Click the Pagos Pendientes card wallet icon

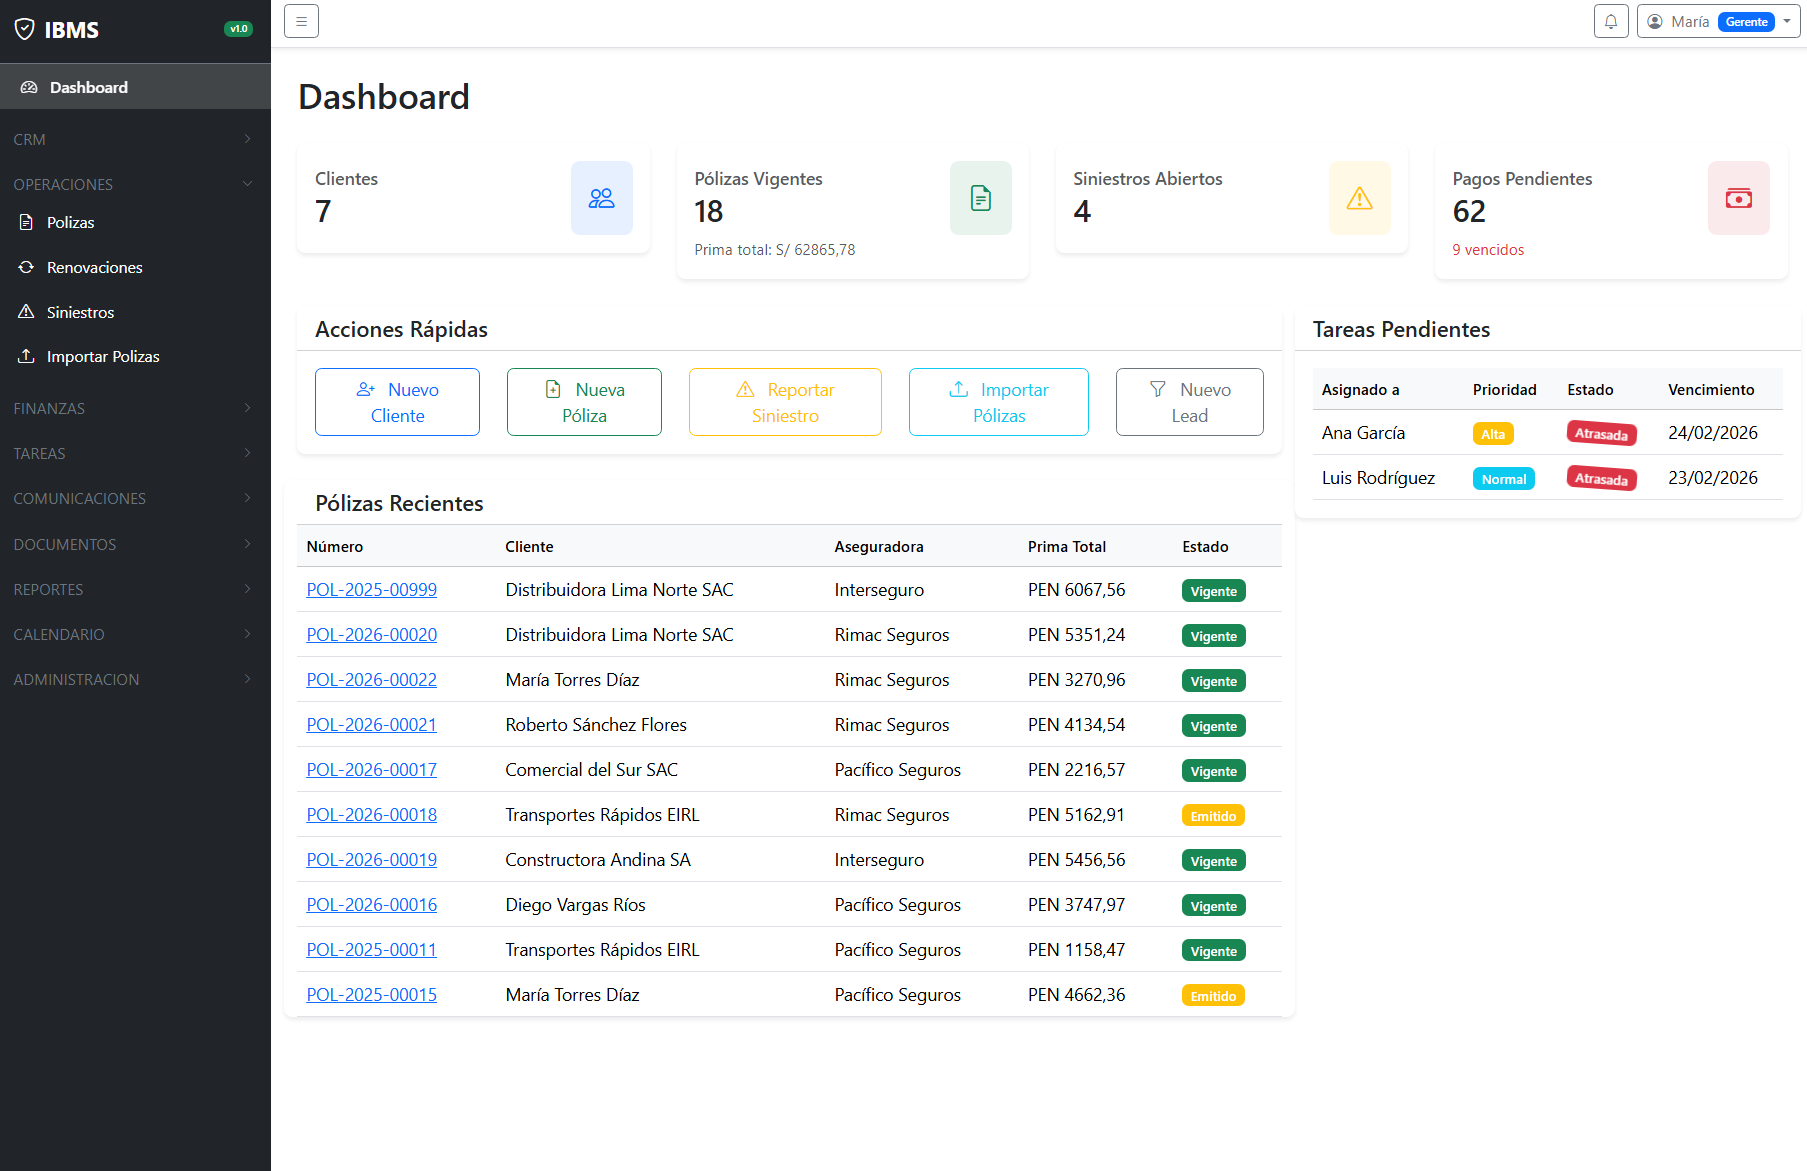coord(1739,198)
